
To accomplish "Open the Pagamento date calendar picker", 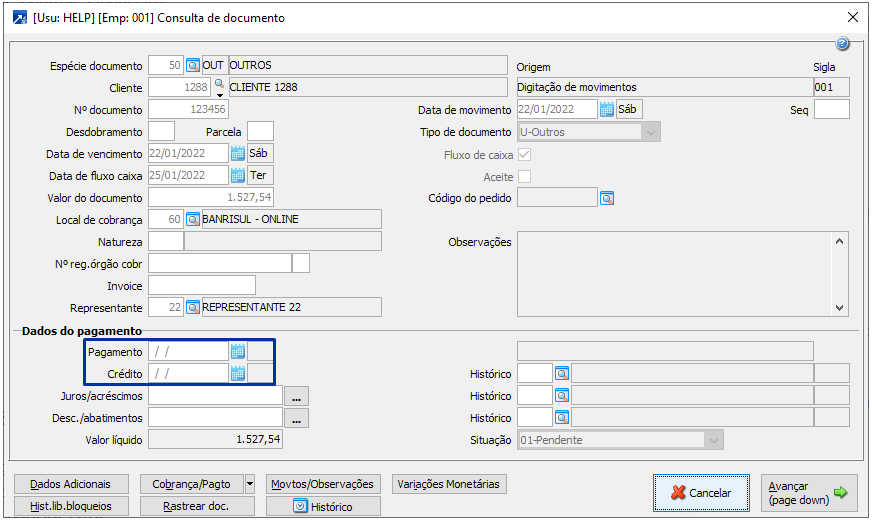I will 238,351.
